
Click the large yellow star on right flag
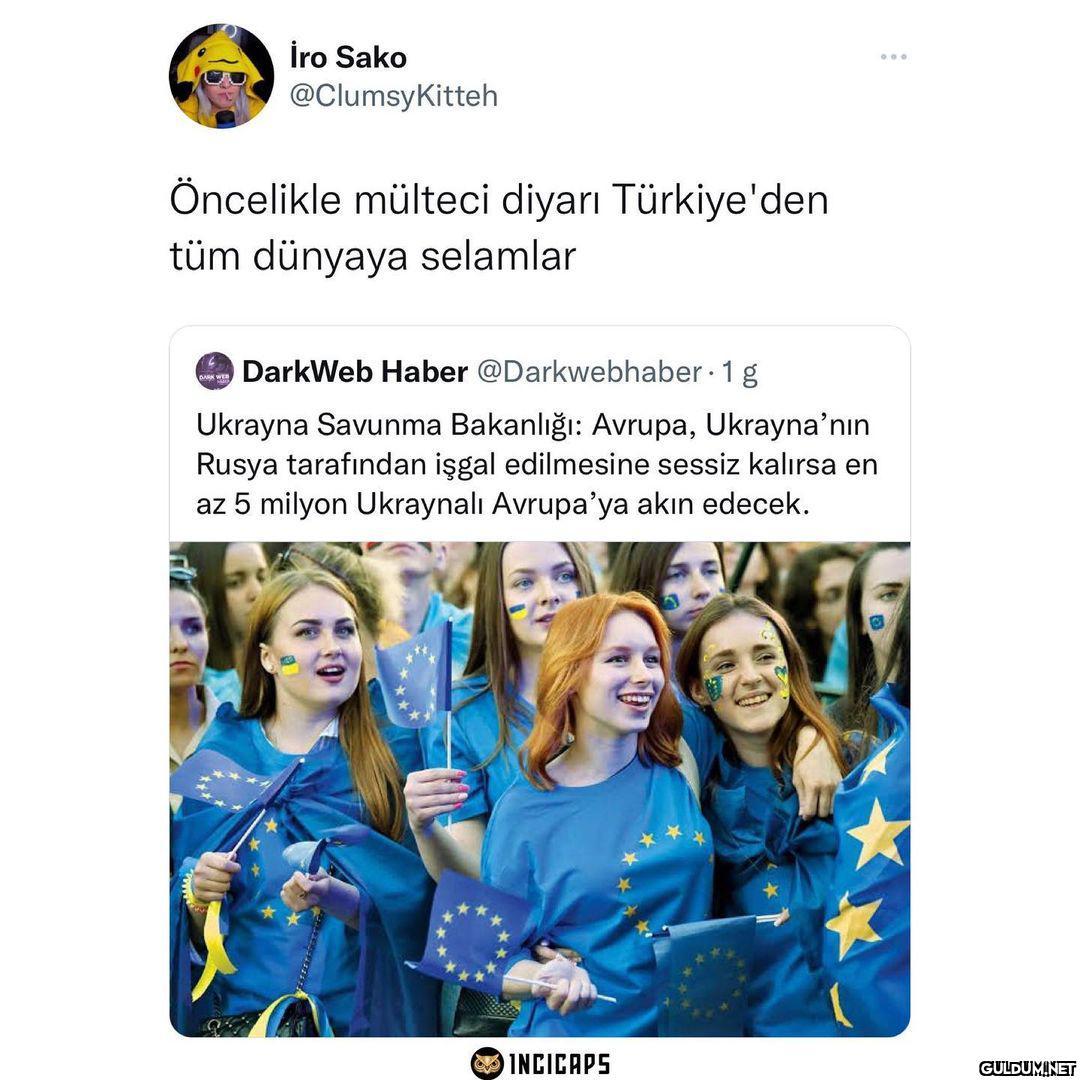click(x=877, y=833)
